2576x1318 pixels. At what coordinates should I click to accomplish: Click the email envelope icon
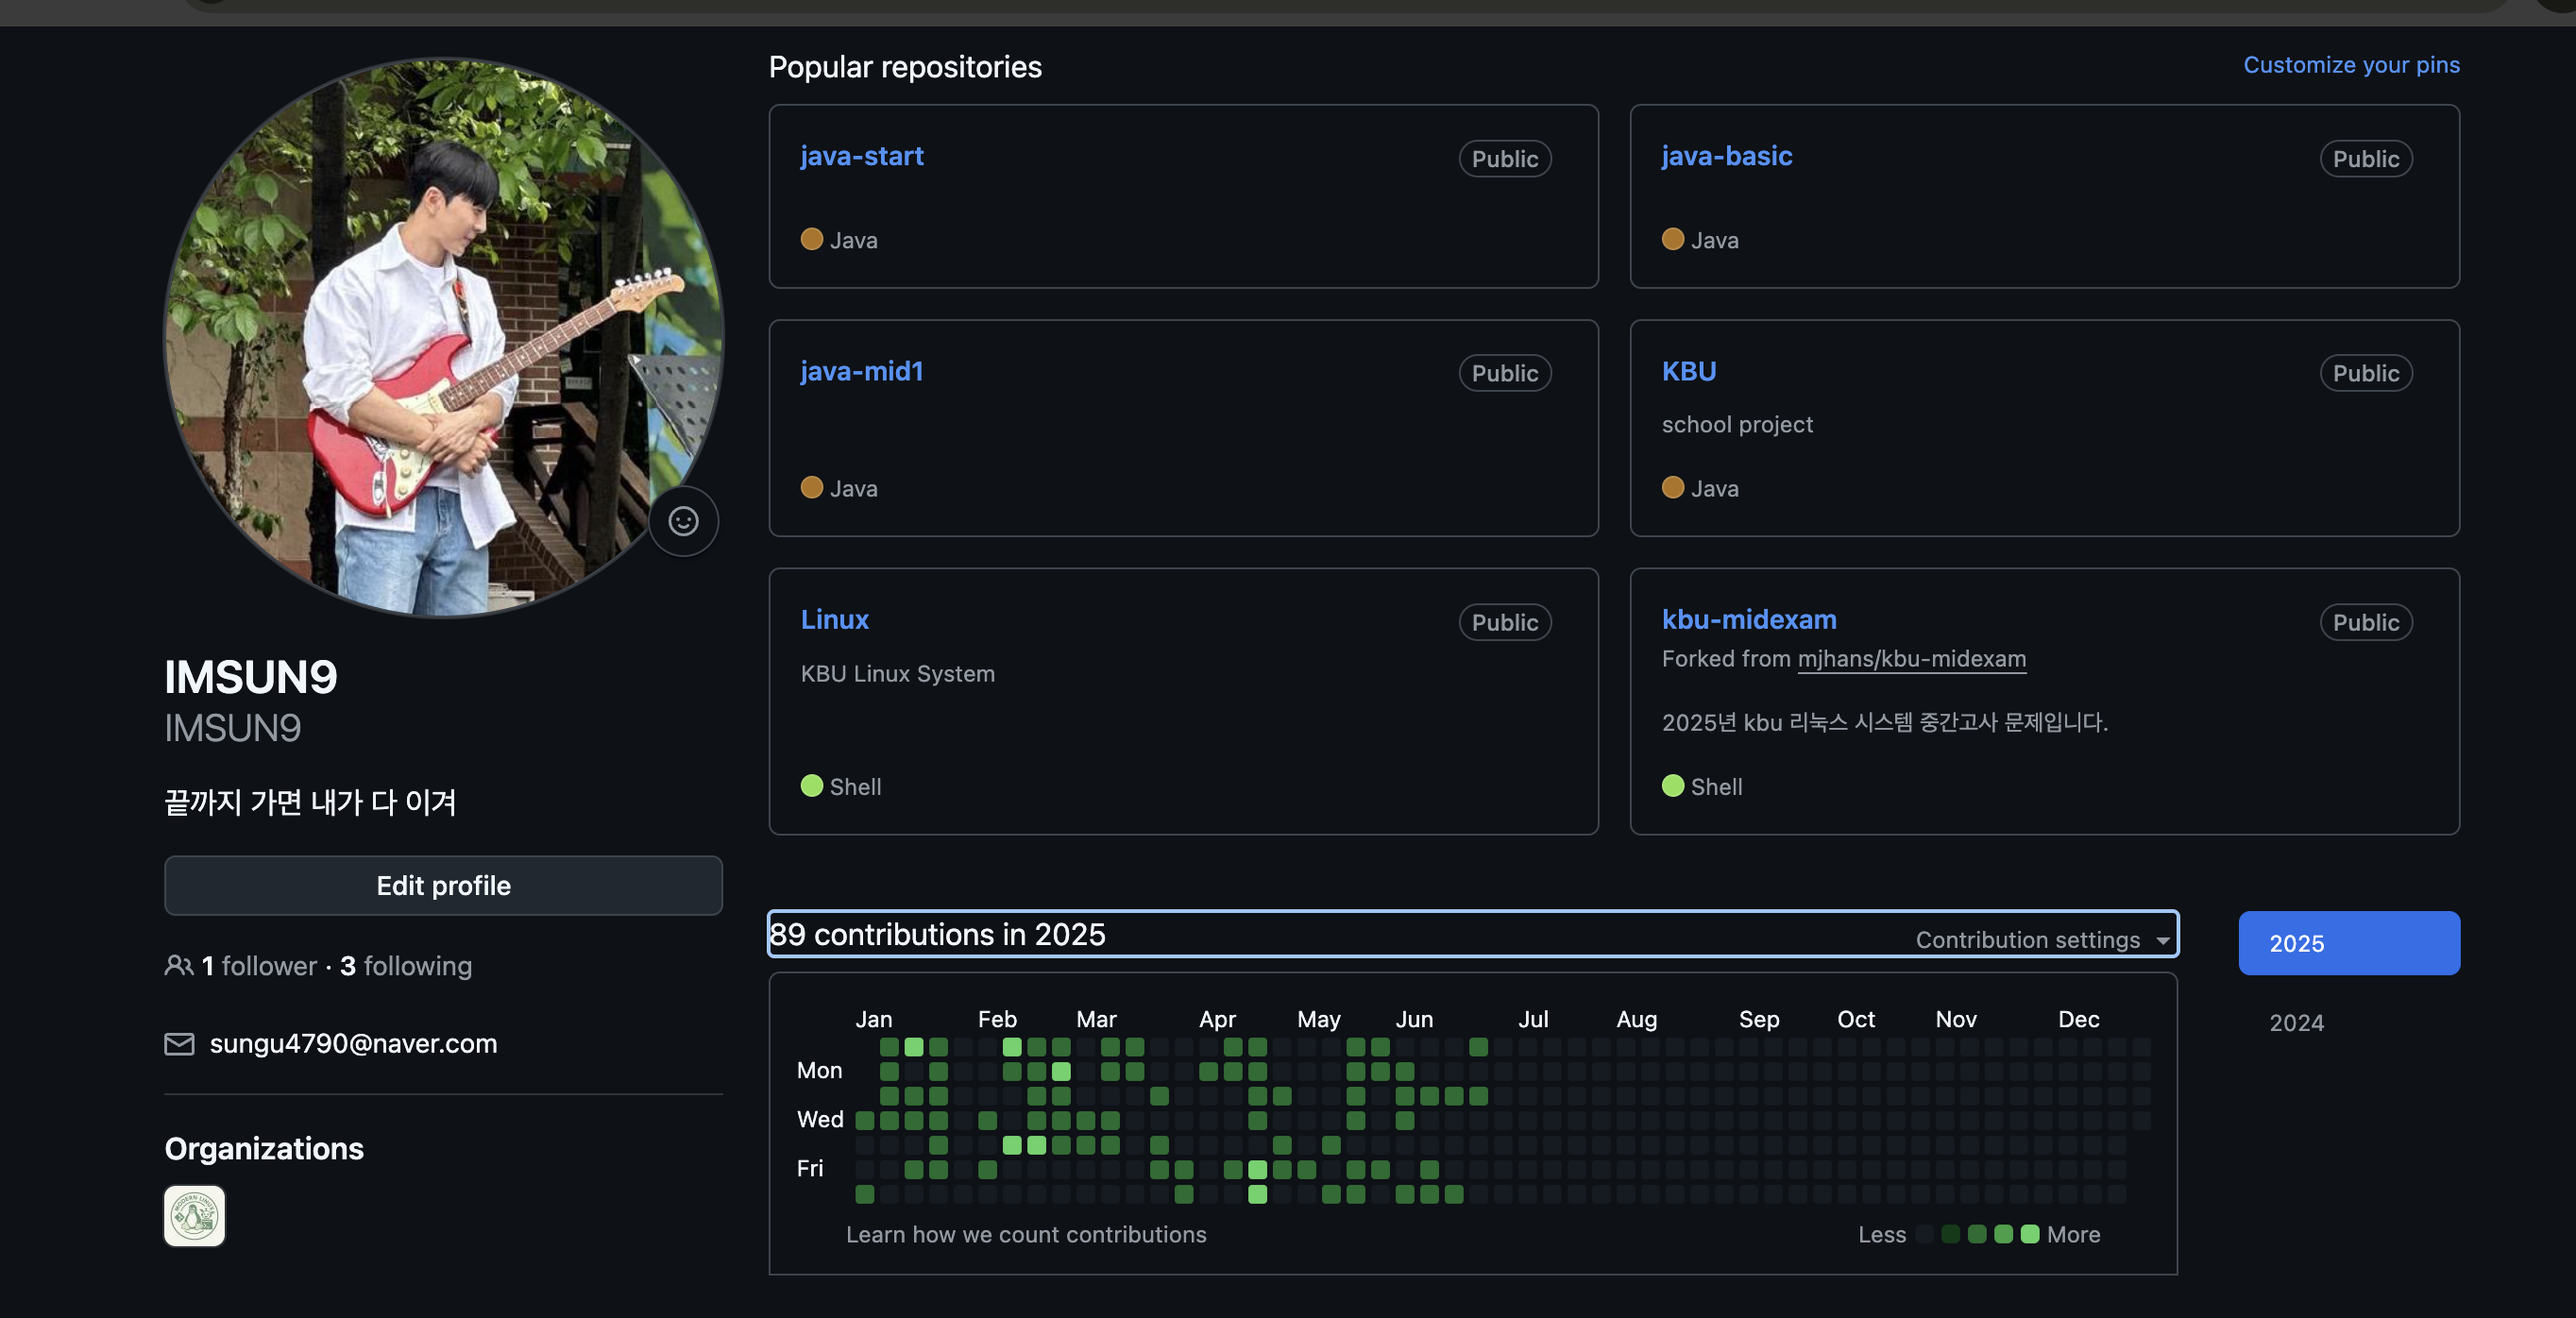(x=179, y=1043)
